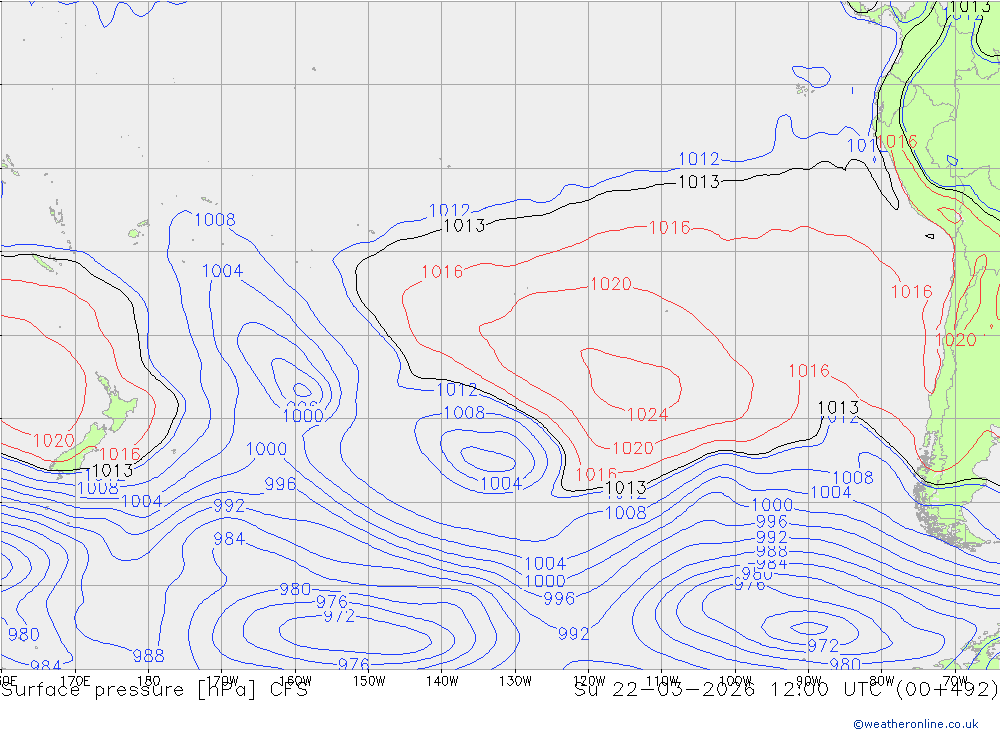Select the 150W longitude axis label
The width and height of the screenshot is (1000, 733).
pos(369,681)
